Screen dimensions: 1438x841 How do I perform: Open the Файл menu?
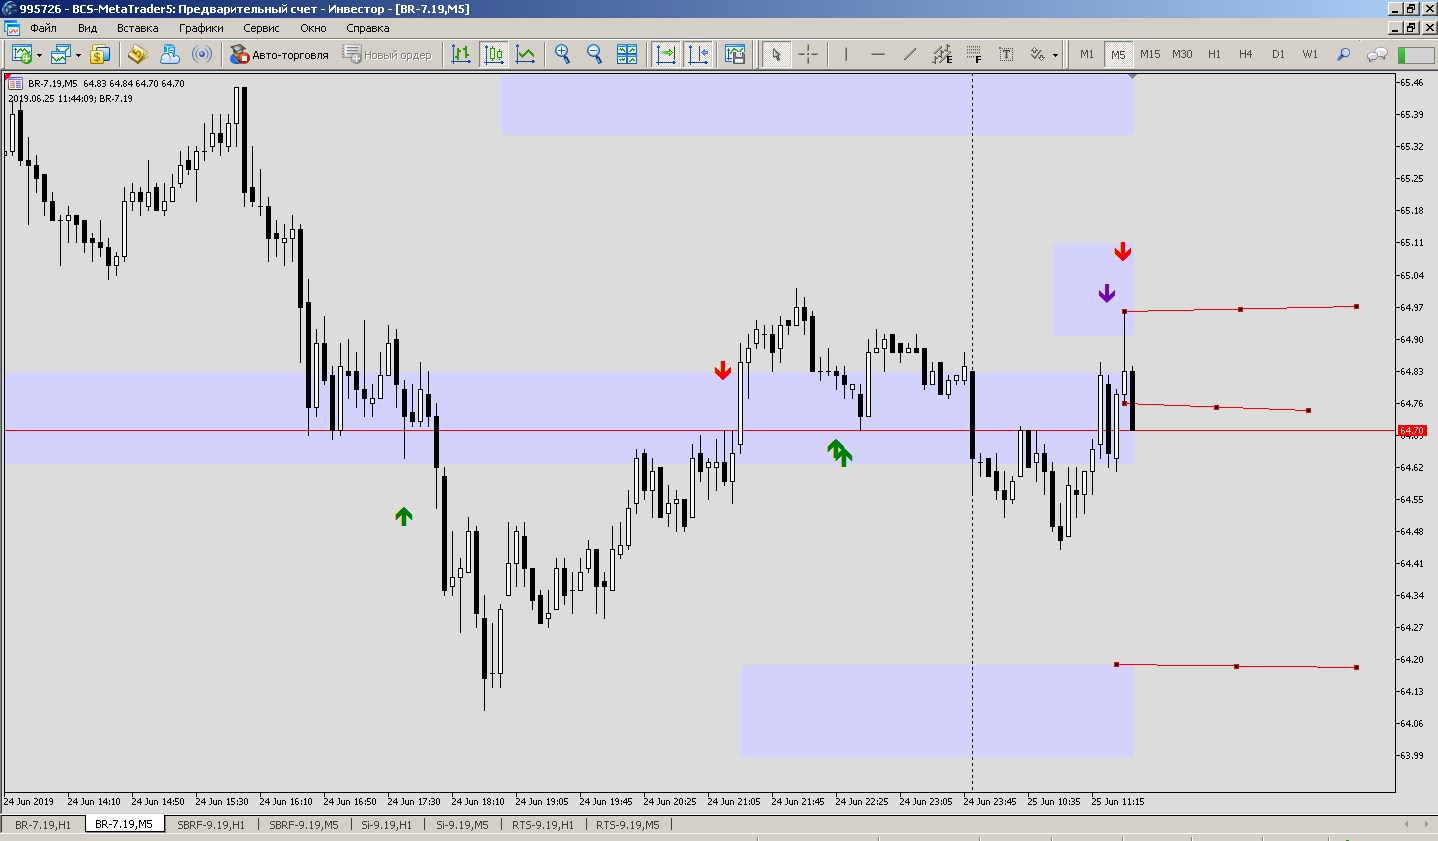pyautogui.click(x=43, y=28)
